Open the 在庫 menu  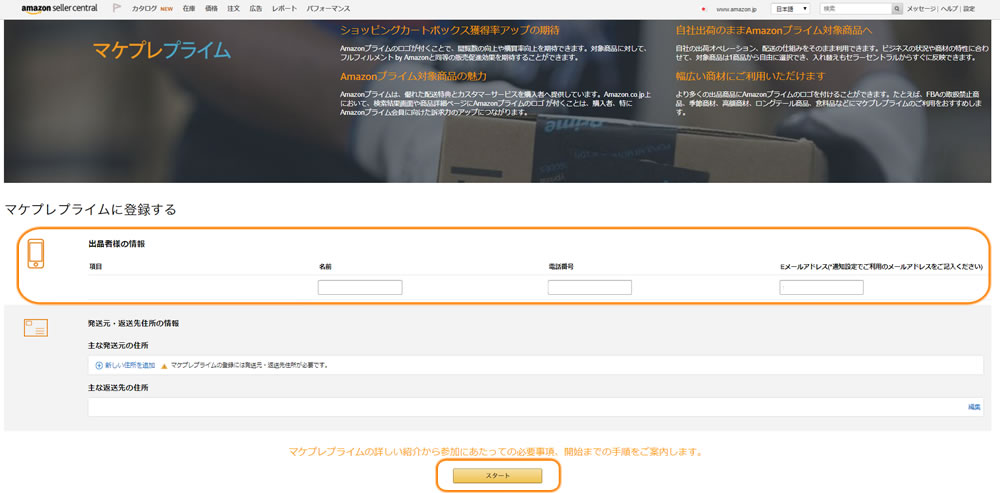pyautogui.click(x=188, y=9)
